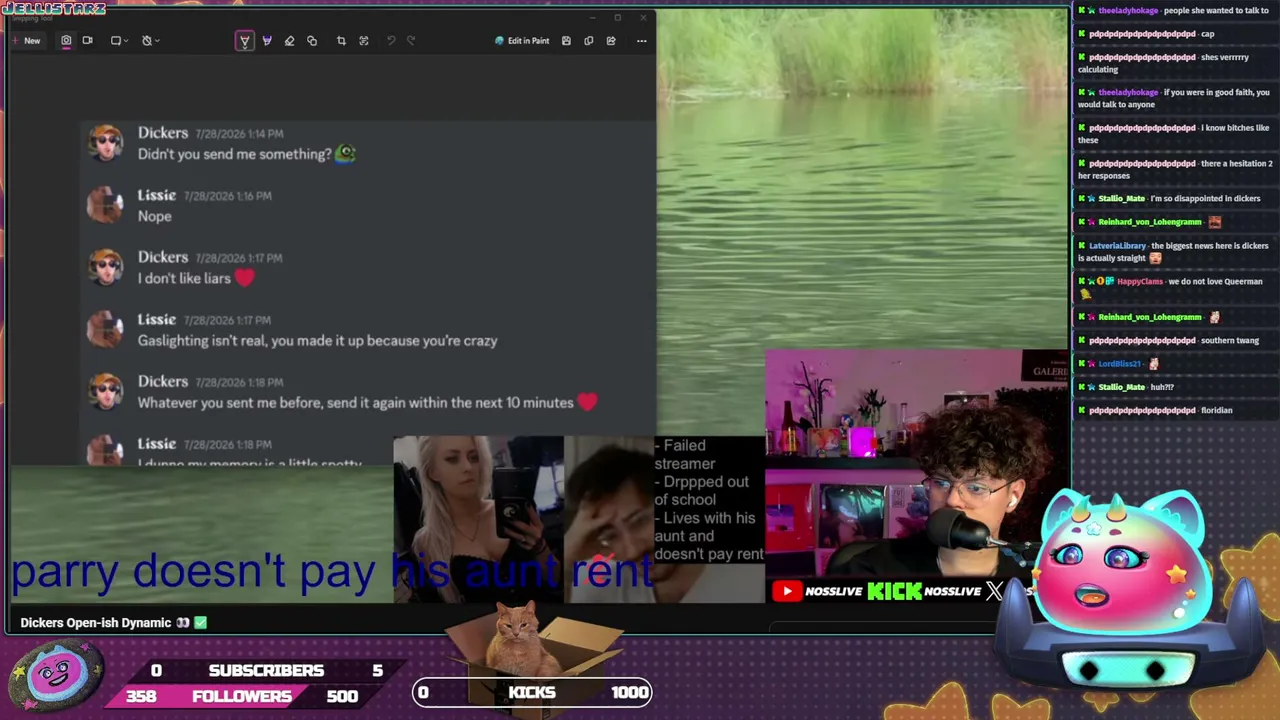1280x720 pixels.
Task: Click the blonde woman selfie meme image
Action: pos(478,519)
